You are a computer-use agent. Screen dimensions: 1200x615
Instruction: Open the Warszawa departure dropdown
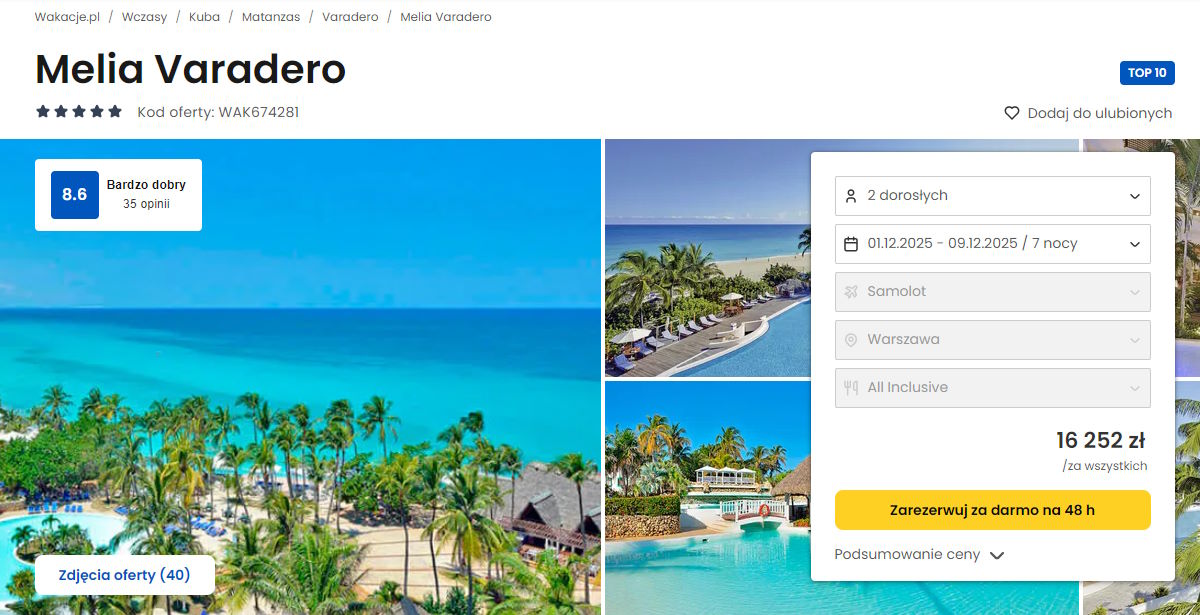(x=993, y=340)
